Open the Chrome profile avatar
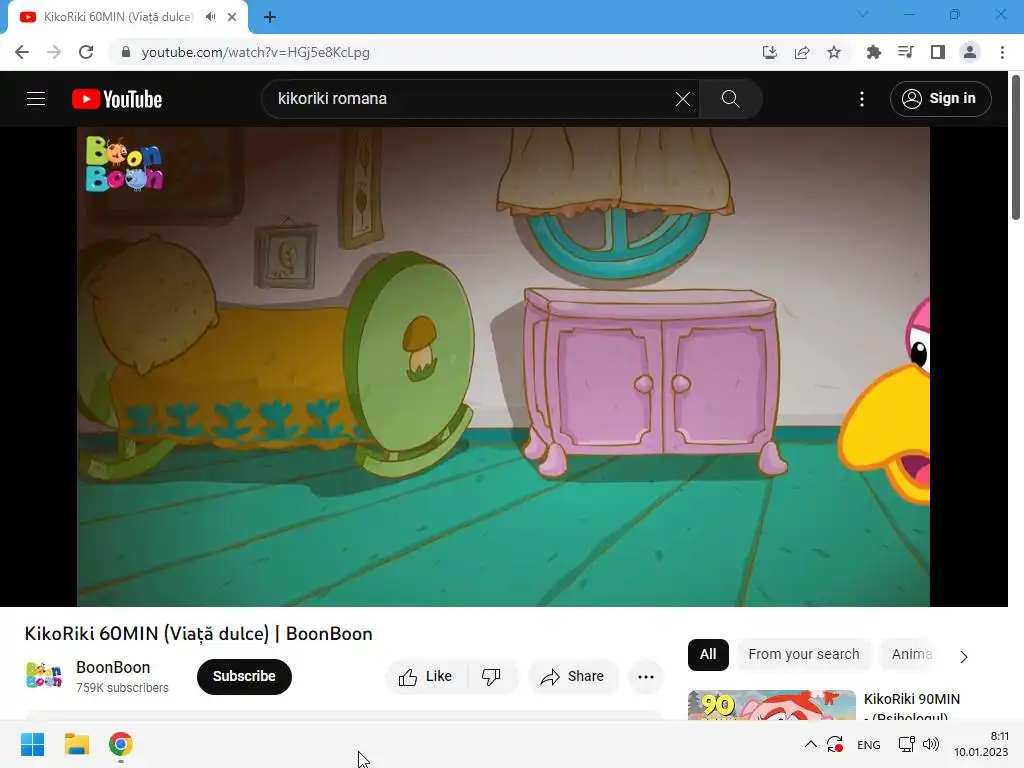The width and height of the screenshot is (1024, 768). click(x=970, y=52)
